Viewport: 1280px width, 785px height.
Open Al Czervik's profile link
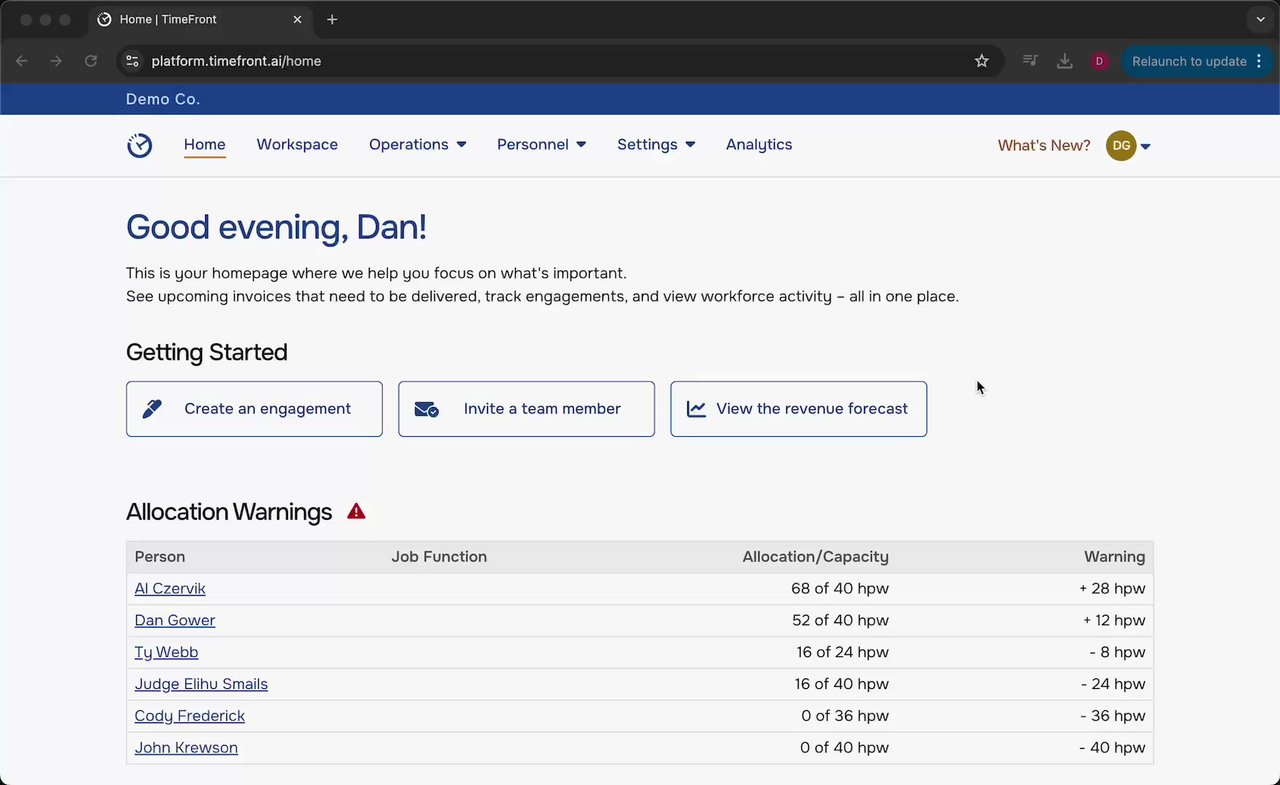coord(170,589)
